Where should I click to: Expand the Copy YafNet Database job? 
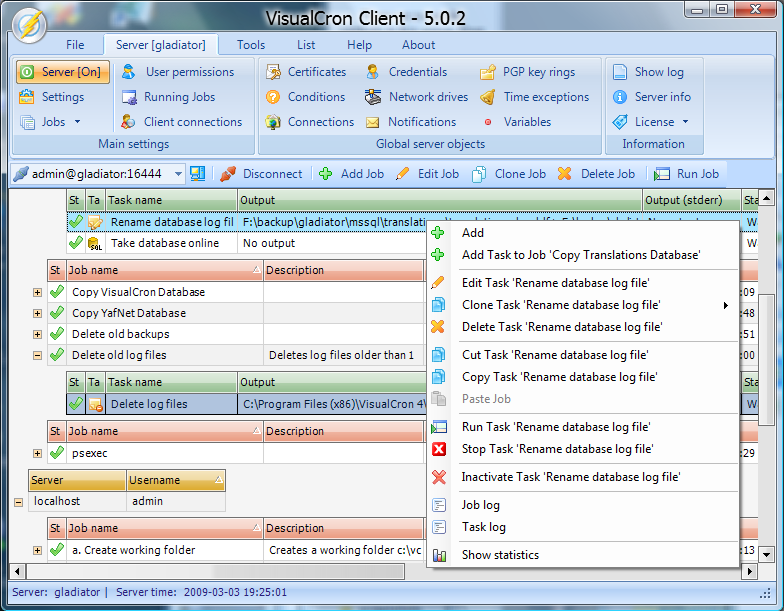(38, 314)
